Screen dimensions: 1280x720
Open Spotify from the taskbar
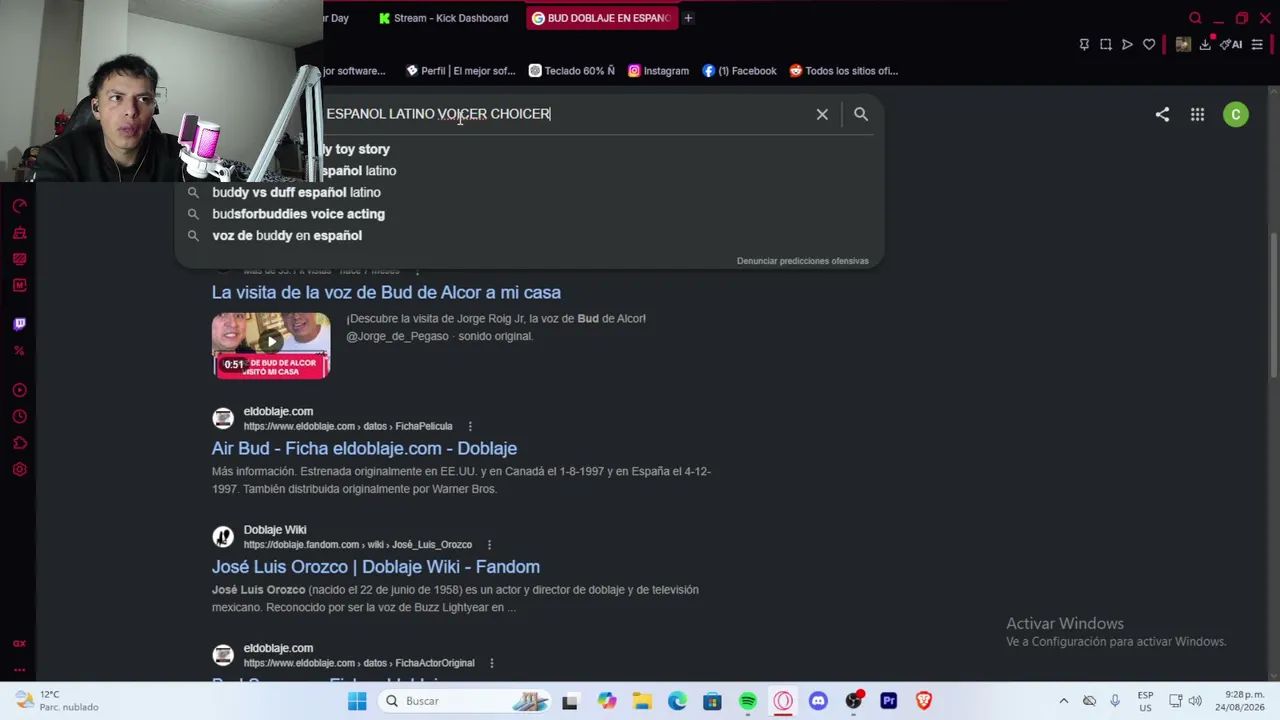(748, 701)
